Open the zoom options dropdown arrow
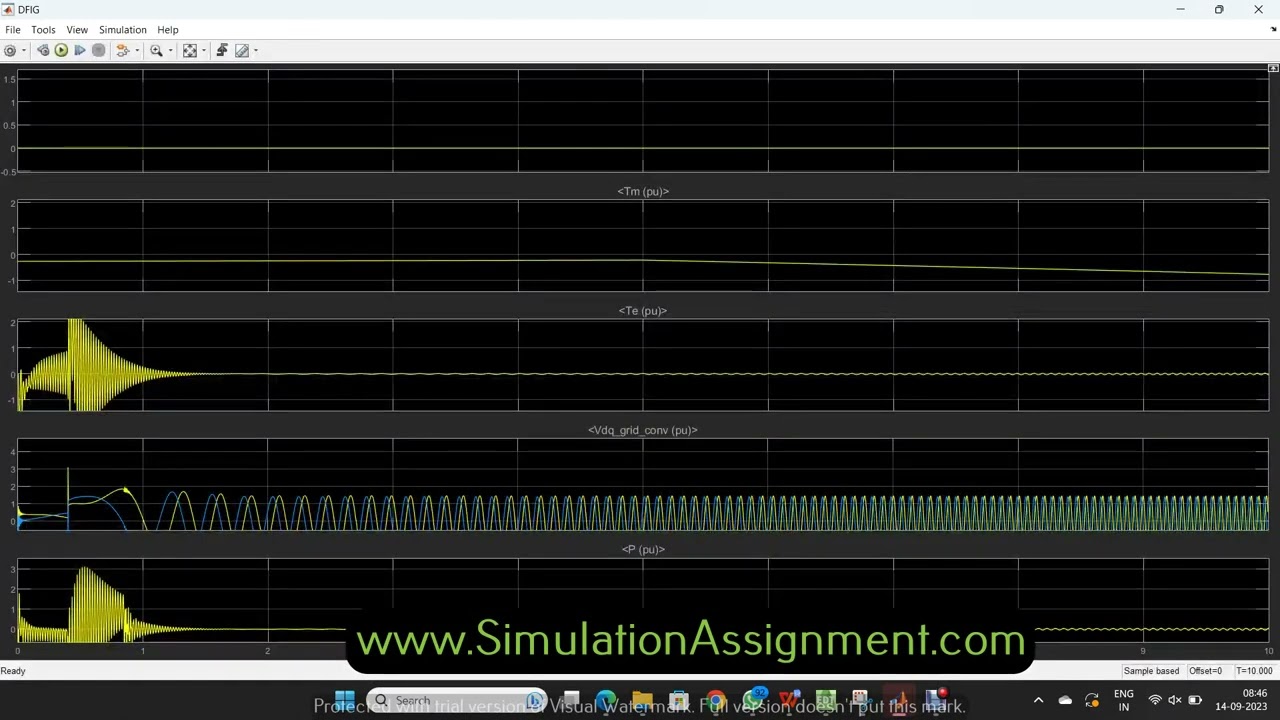1280x720 pixels. click(x=170, y=50)
